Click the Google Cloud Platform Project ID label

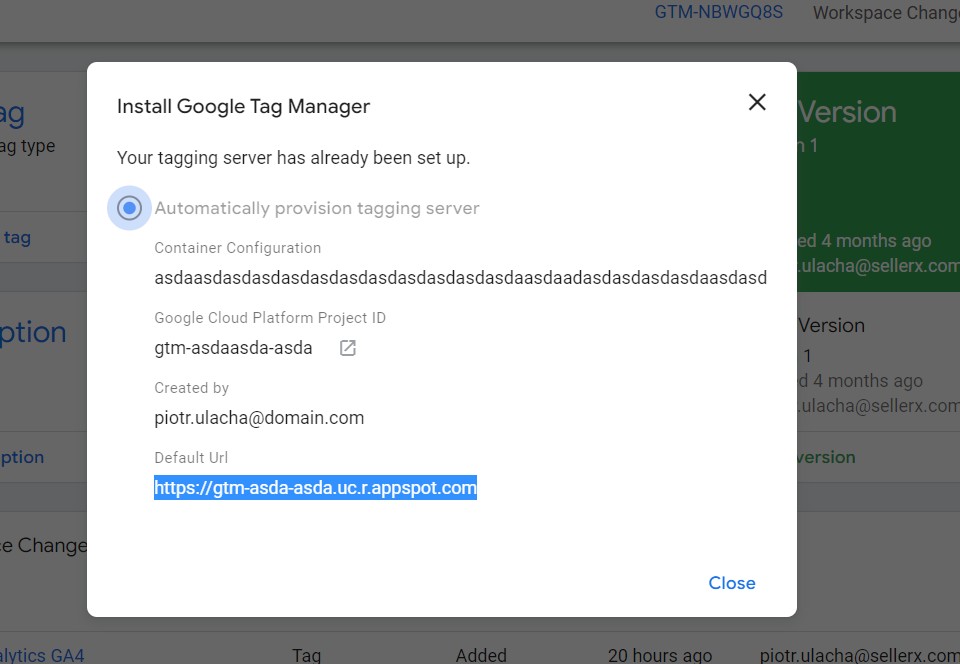point(270,318)
